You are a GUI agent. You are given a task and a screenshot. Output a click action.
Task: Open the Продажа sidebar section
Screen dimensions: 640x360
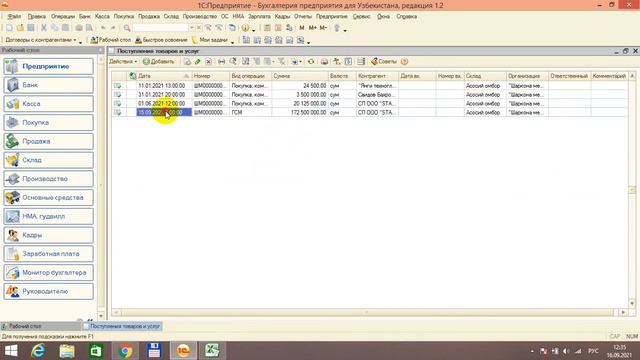(x=49, y=141)
